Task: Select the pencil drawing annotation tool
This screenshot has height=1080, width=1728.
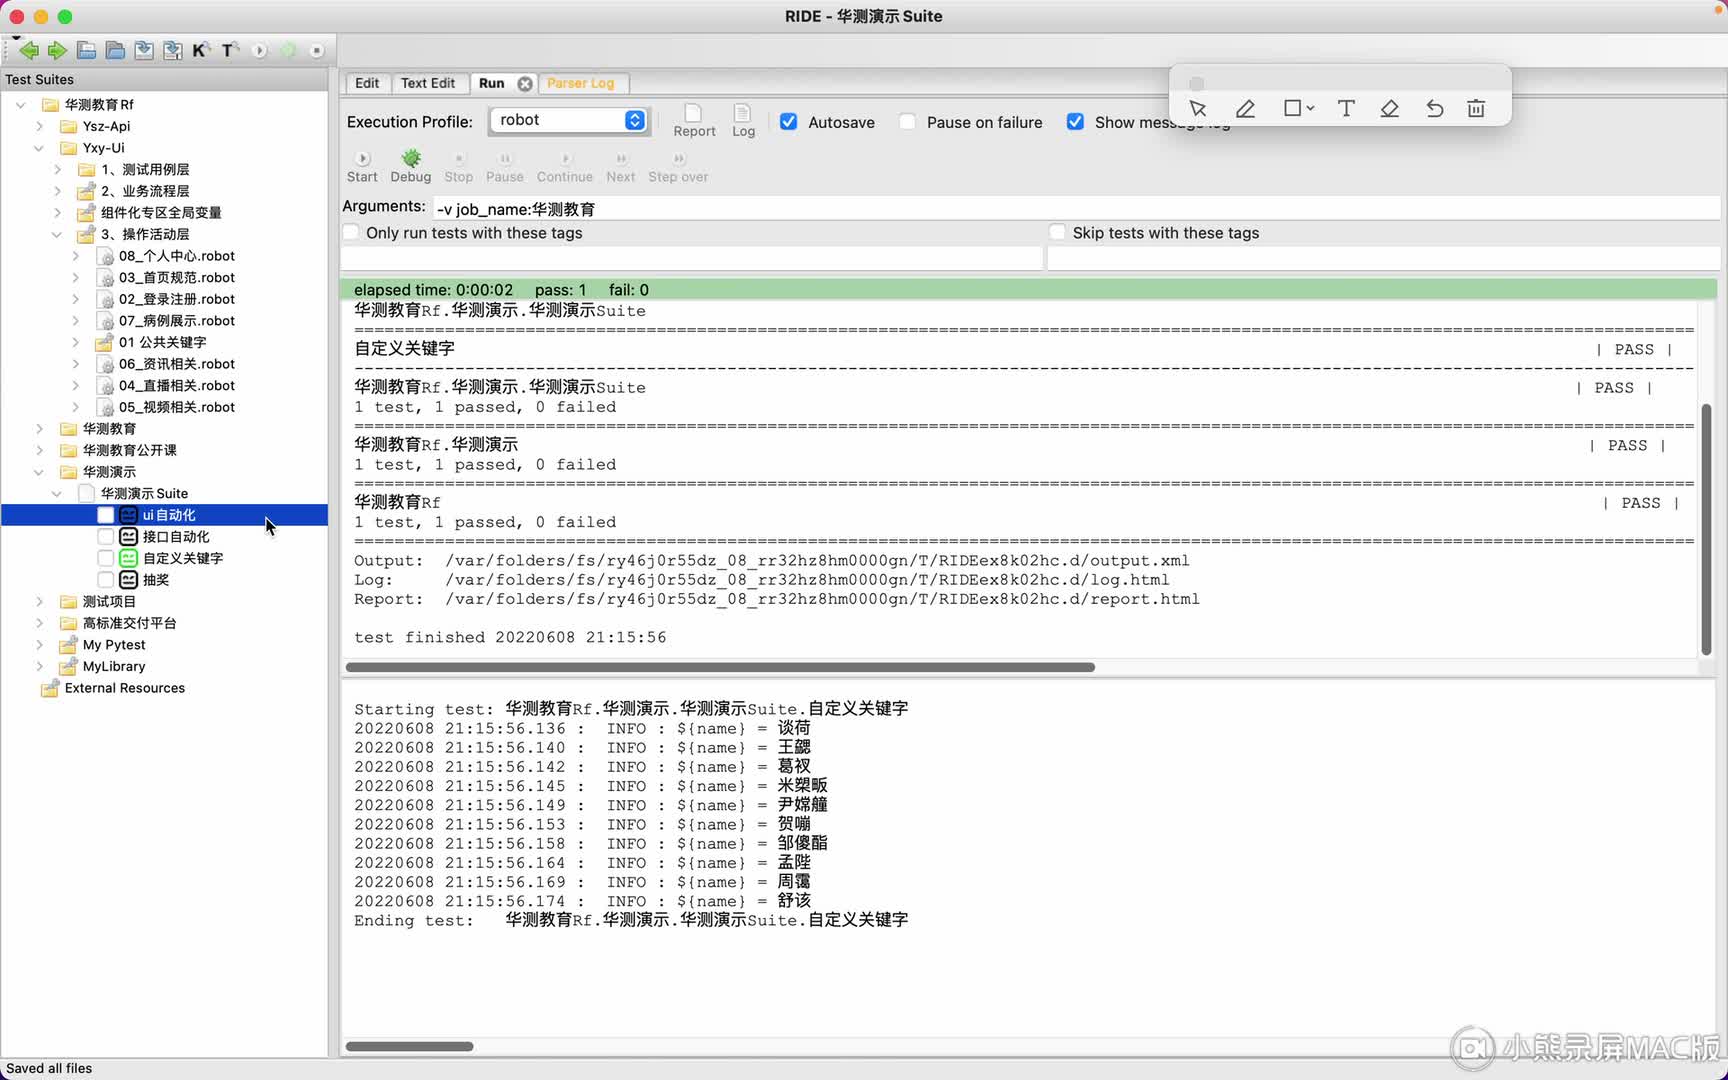Action: pyautogui.click(x=1245, y=109)
